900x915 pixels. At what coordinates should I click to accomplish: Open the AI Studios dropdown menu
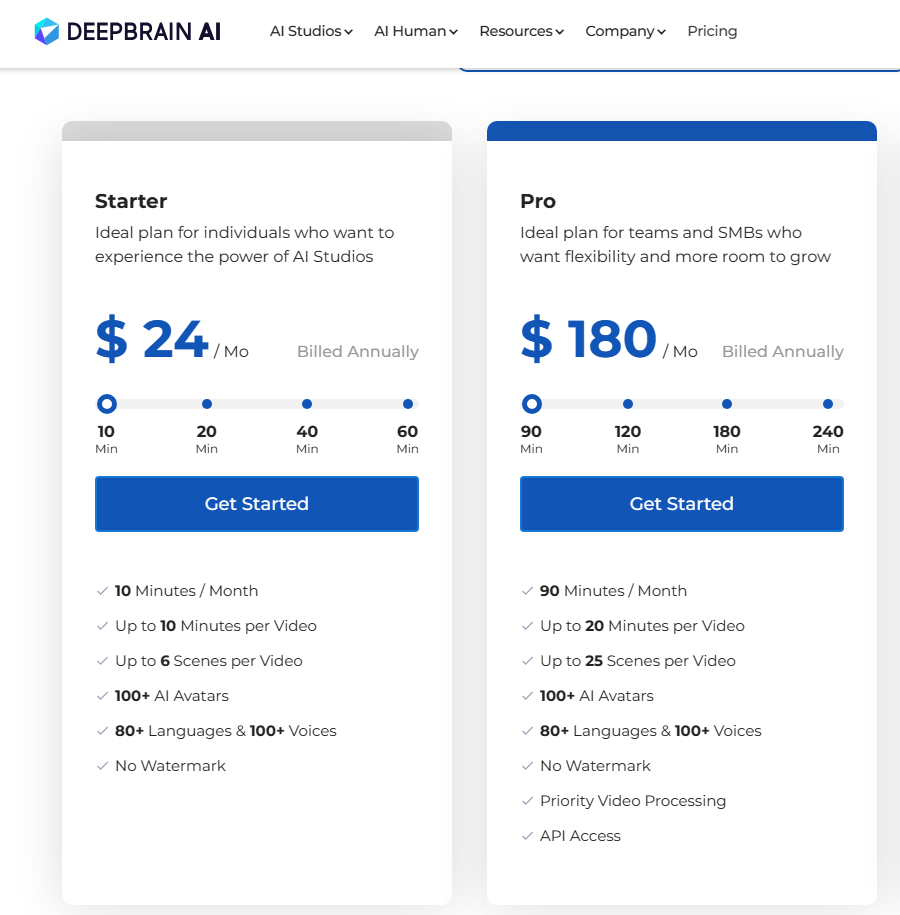[311, 31]
